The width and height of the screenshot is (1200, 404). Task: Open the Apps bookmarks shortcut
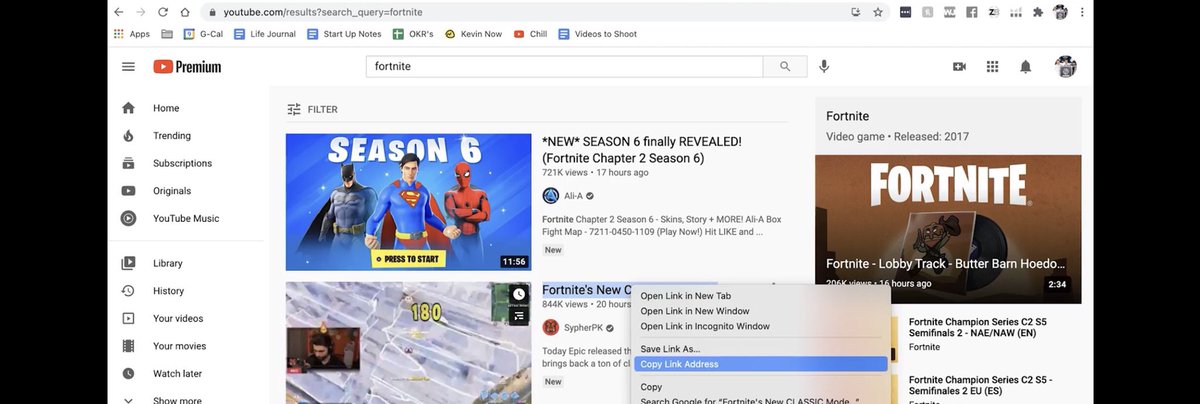point(131,33)
